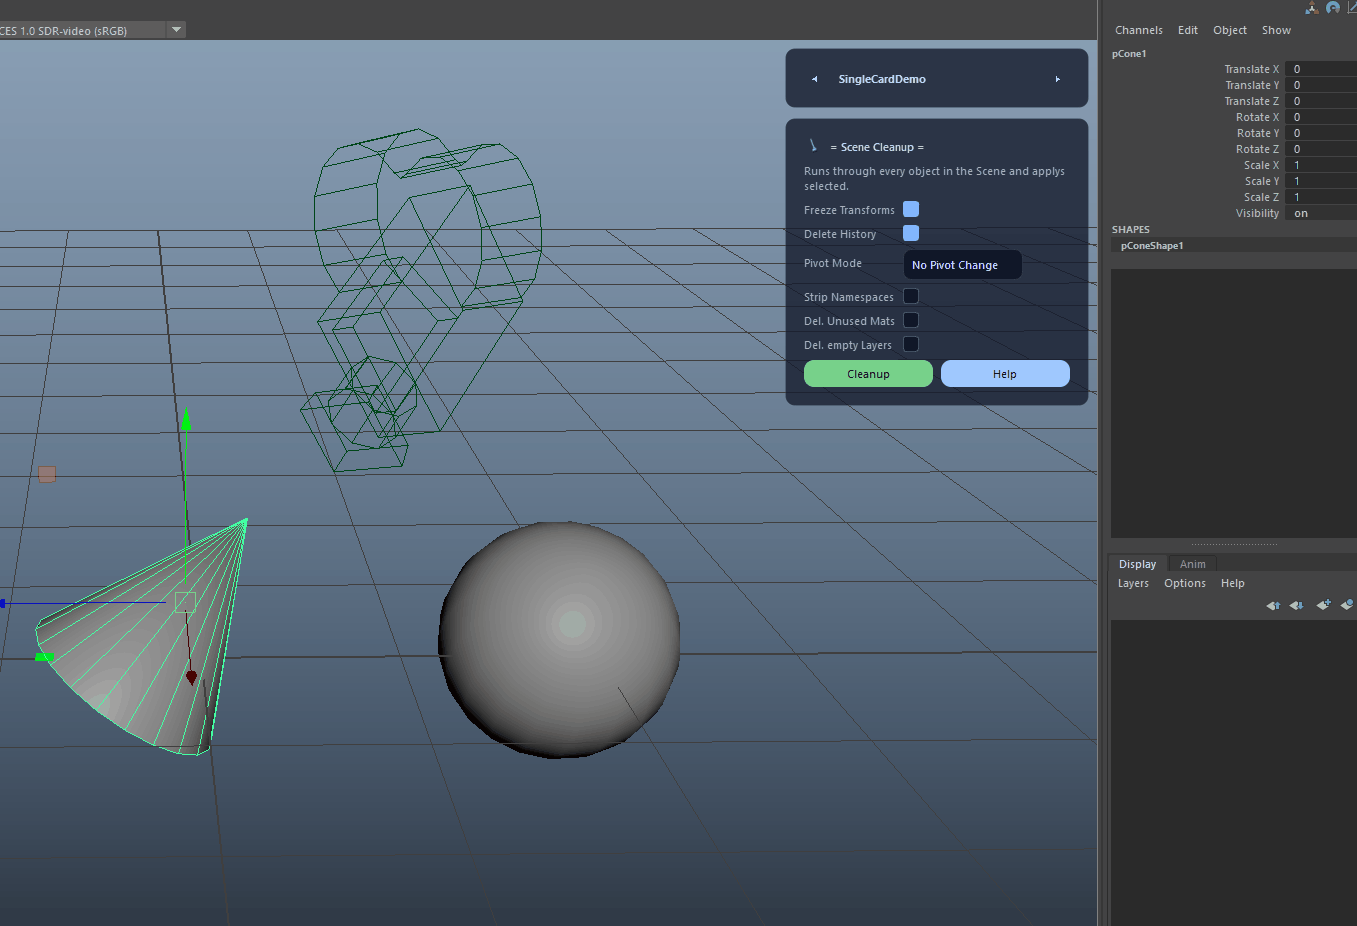Click the Rotate Z value field
Image resolution: width=1357 pixels, height=926 pixels.
tap(1321, 149)
